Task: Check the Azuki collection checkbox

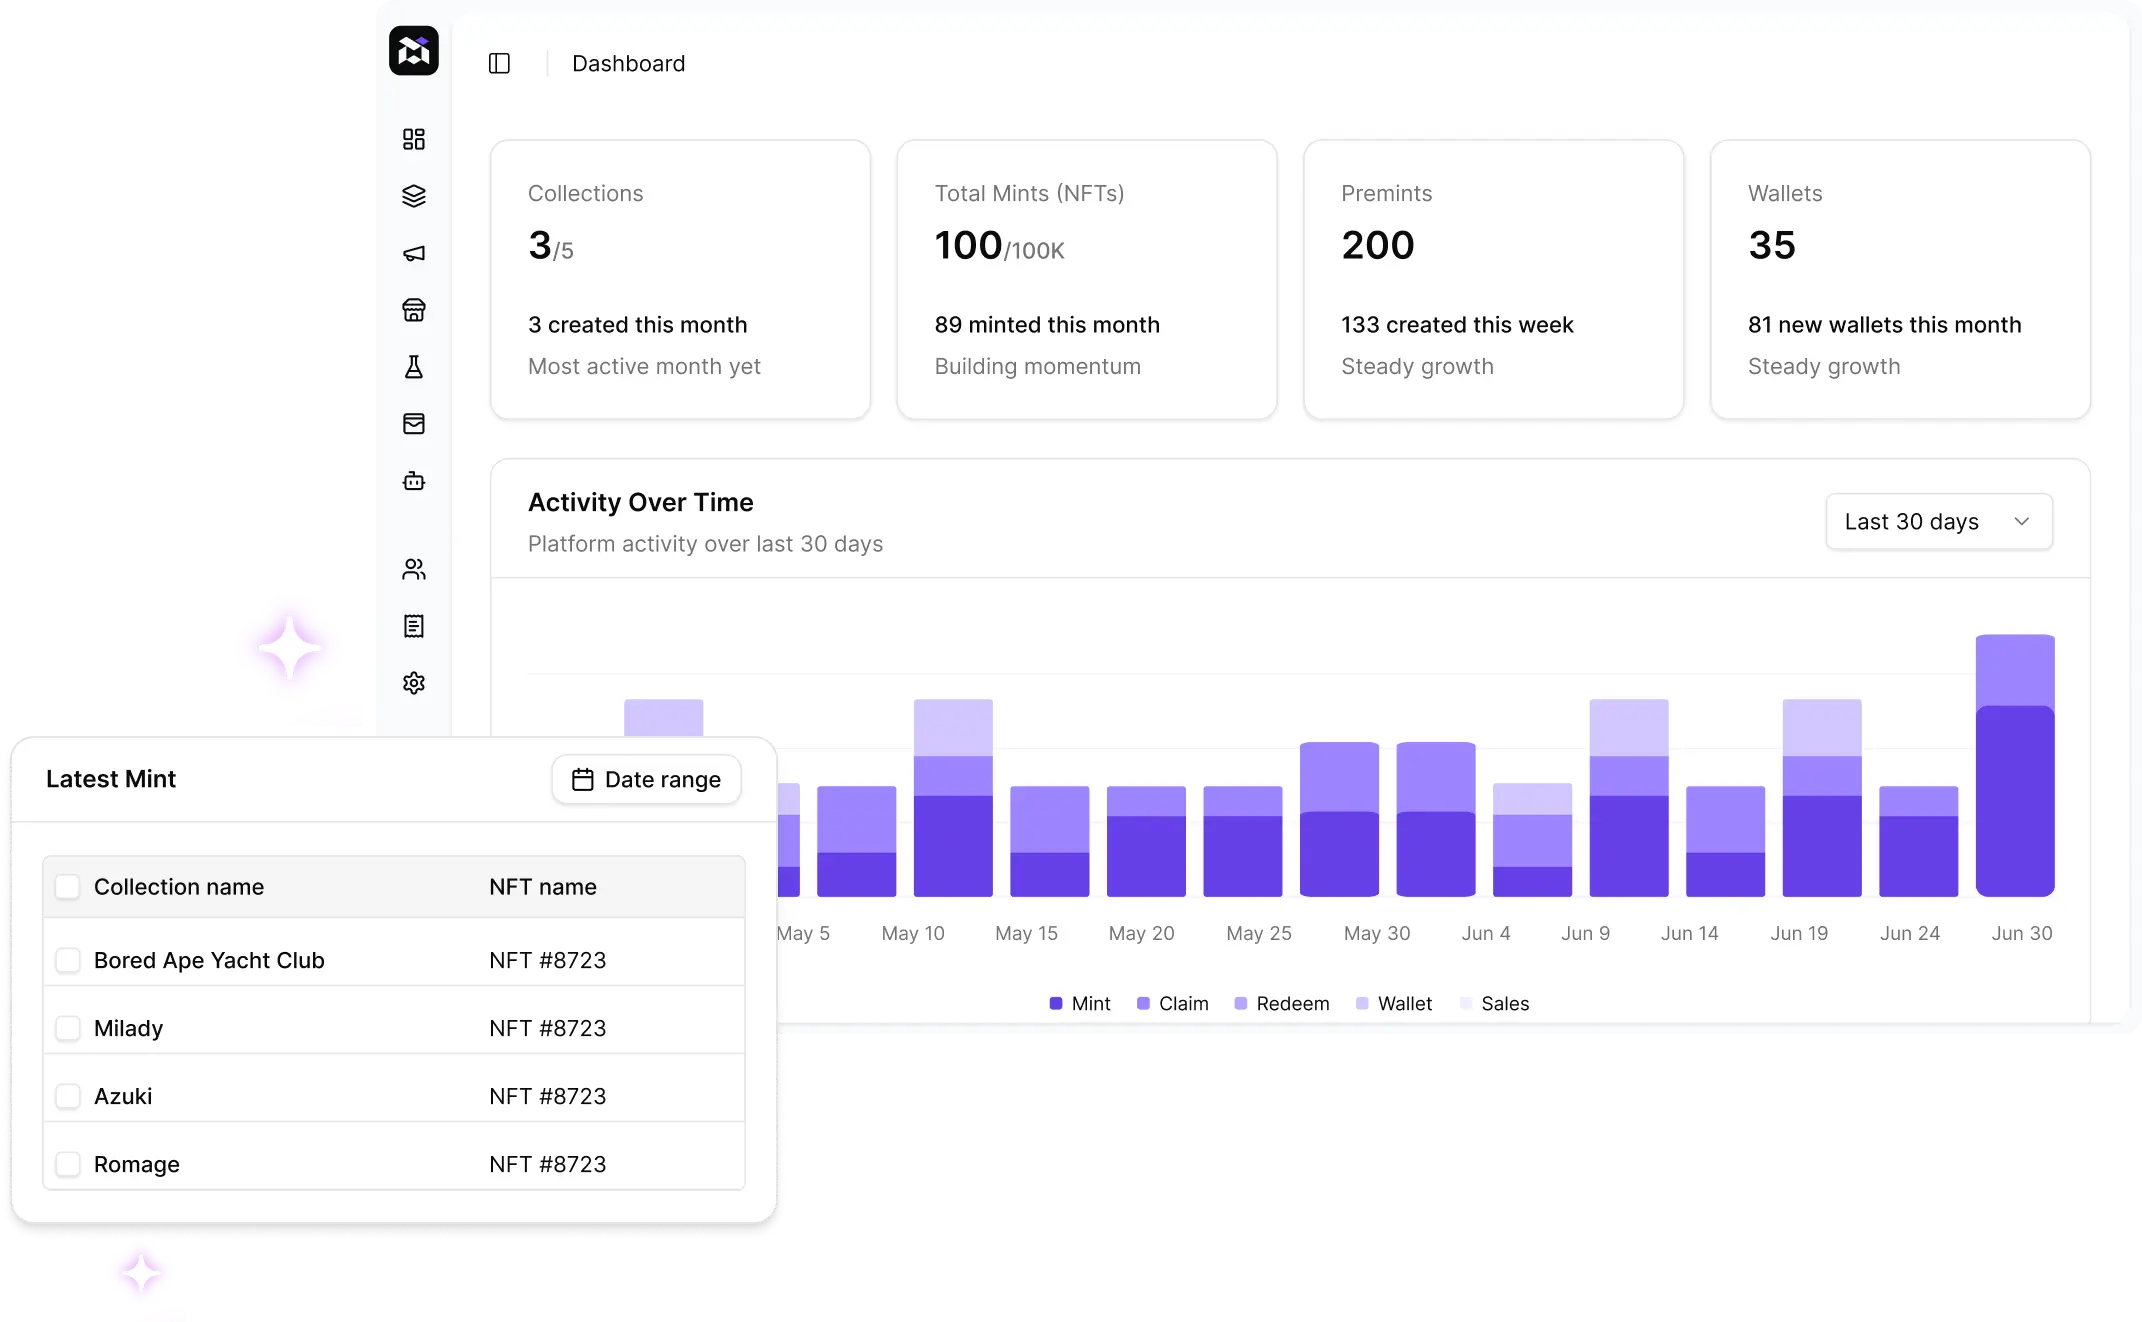Action: [x=67, y=1095]
